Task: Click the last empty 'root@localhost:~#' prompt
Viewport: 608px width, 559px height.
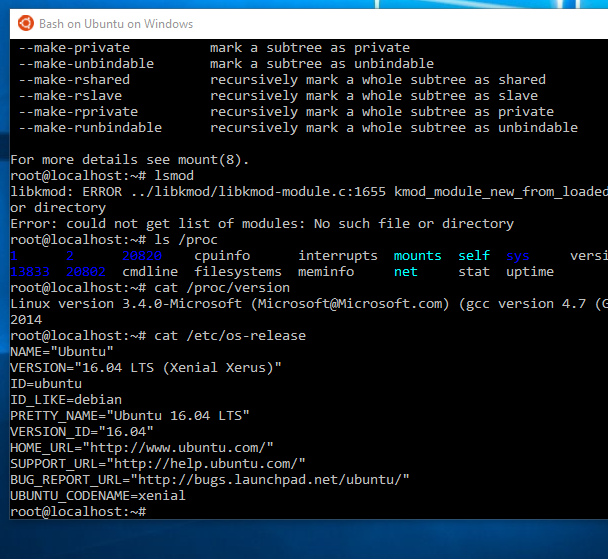Action: pyautogui.click(x=78, y=512)
